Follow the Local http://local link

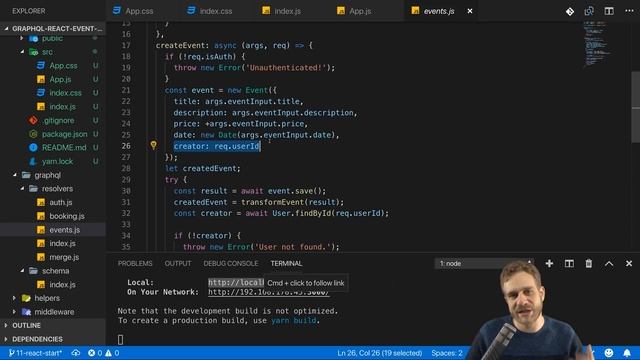(236, 282)
